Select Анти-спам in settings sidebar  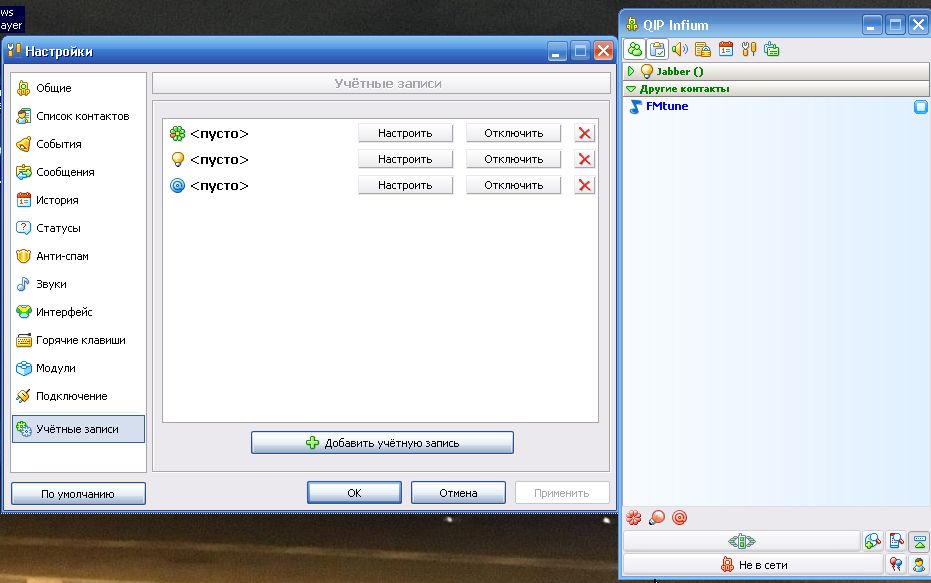62,256
